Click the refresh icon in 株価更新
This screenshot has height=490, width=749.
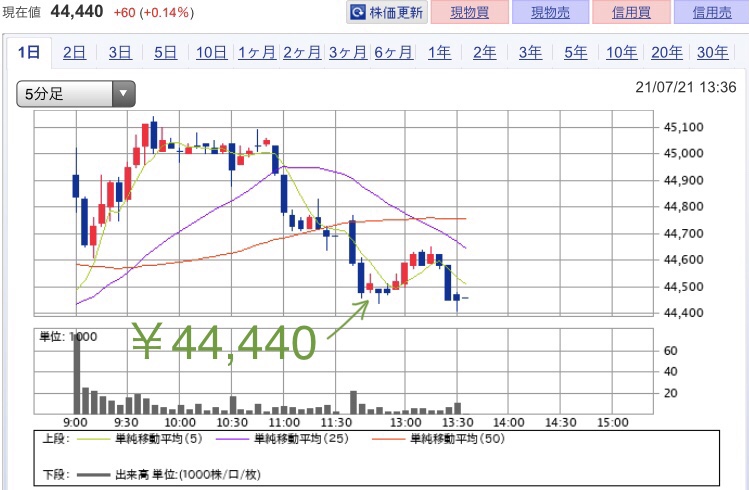pos(358,12)
